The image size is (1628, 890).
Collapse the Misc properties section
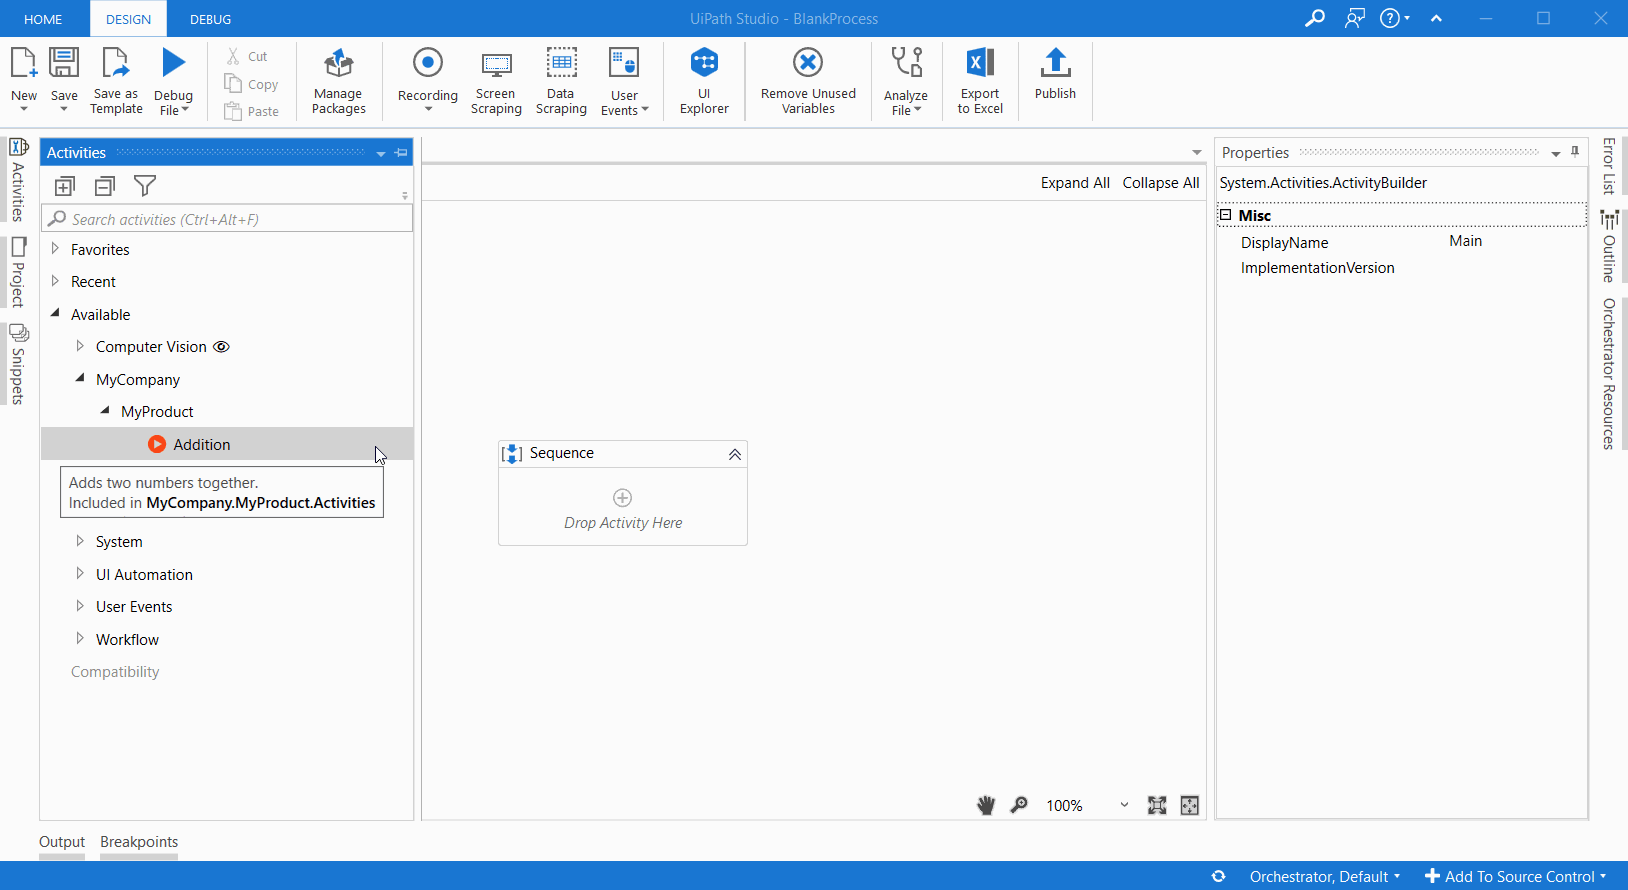[x=1225, y=215]
